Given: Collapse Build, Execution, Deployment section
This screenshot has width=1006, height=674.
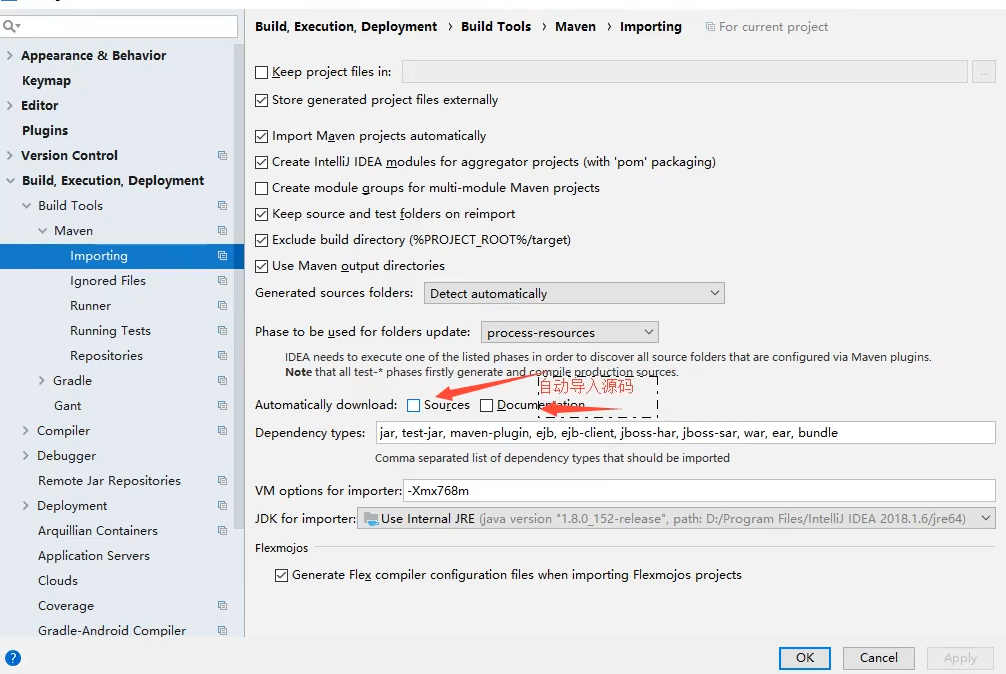Looking at the screenshot, I should (x=10, y=181).
